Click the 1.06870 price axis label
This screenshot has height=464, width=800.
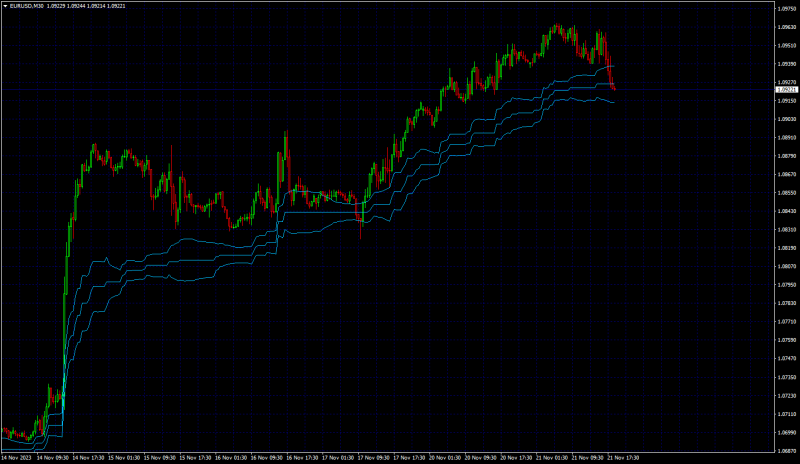(x=787, y=451)
